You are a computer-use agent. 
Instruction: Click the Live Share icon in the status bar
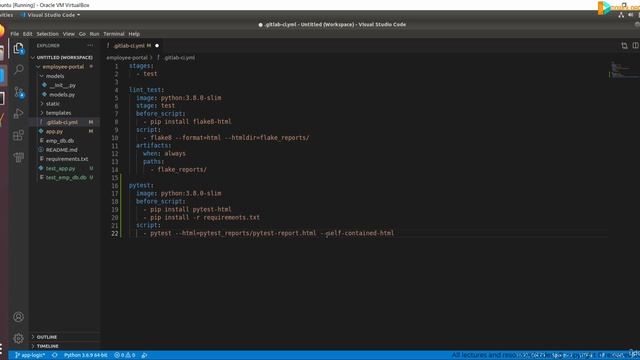(144, 355)
